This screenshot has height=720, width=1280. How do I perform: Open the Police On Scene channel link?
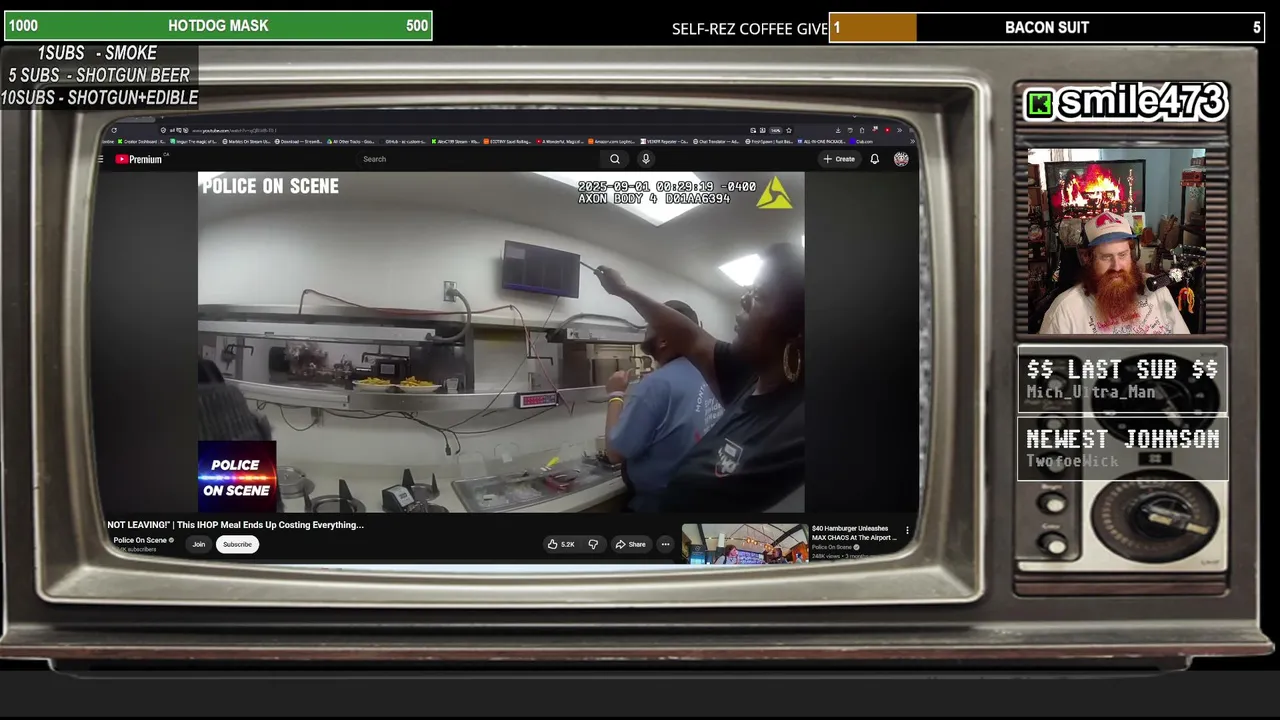(140, 540)
